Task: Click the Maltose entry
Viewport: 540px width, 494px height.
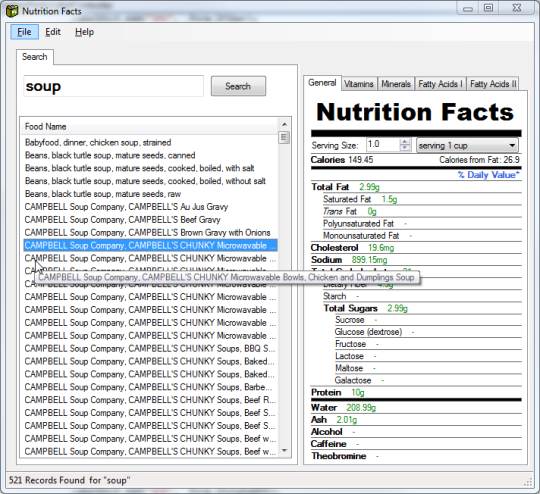Action: click(x=355, y=368)
